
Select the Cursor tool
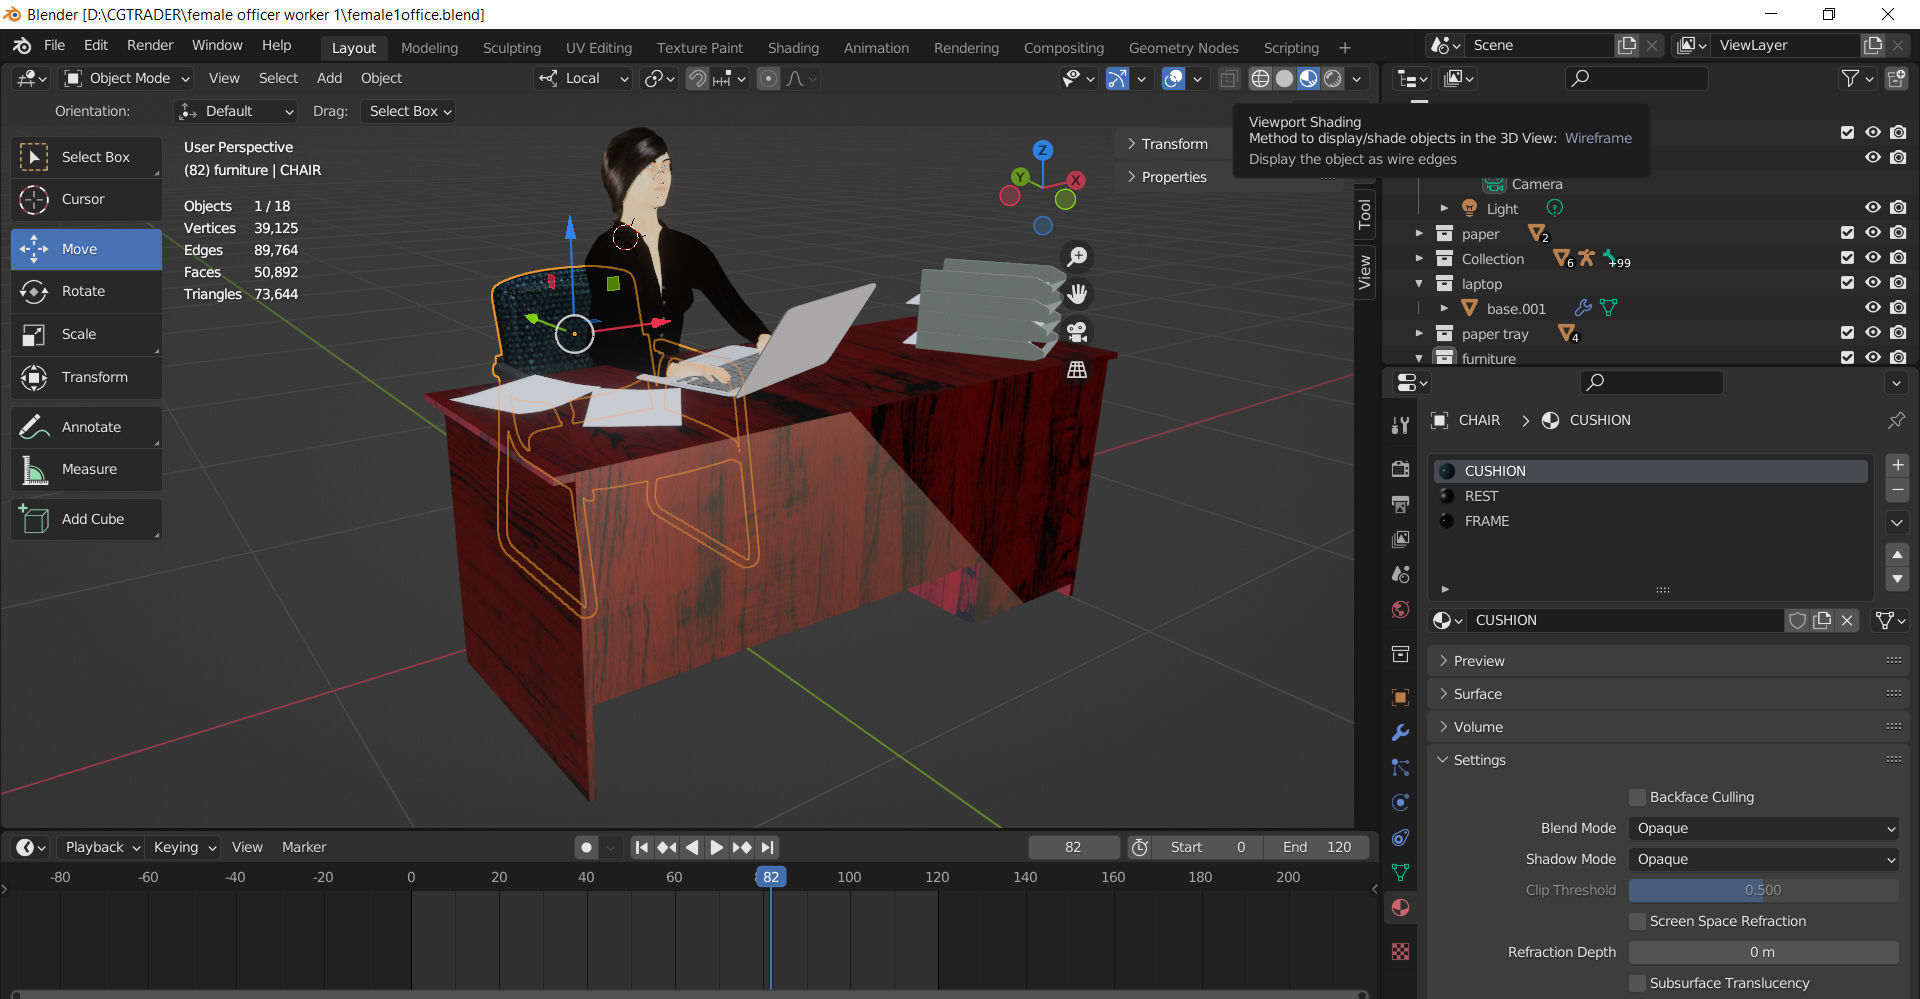pyautogui.click(x=86, y=199)
